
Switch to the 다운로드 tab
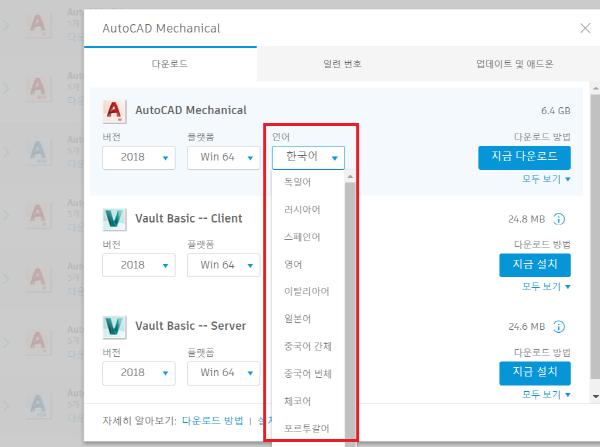170,64
